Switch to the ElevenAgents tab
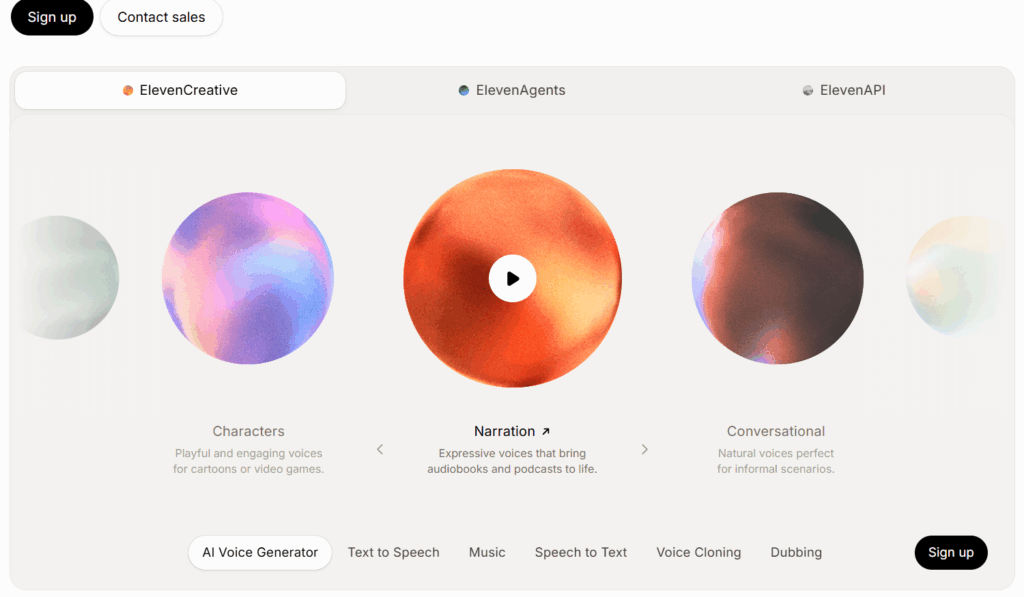The image size is (1024, 597). [x=512, y=90]
